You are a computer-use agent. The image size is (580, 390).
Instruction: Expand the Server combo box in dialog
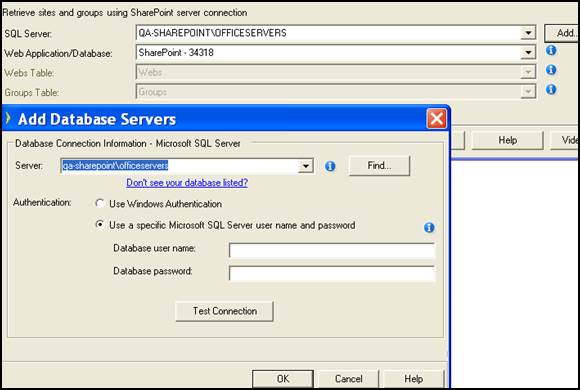(x=306, y=166)
